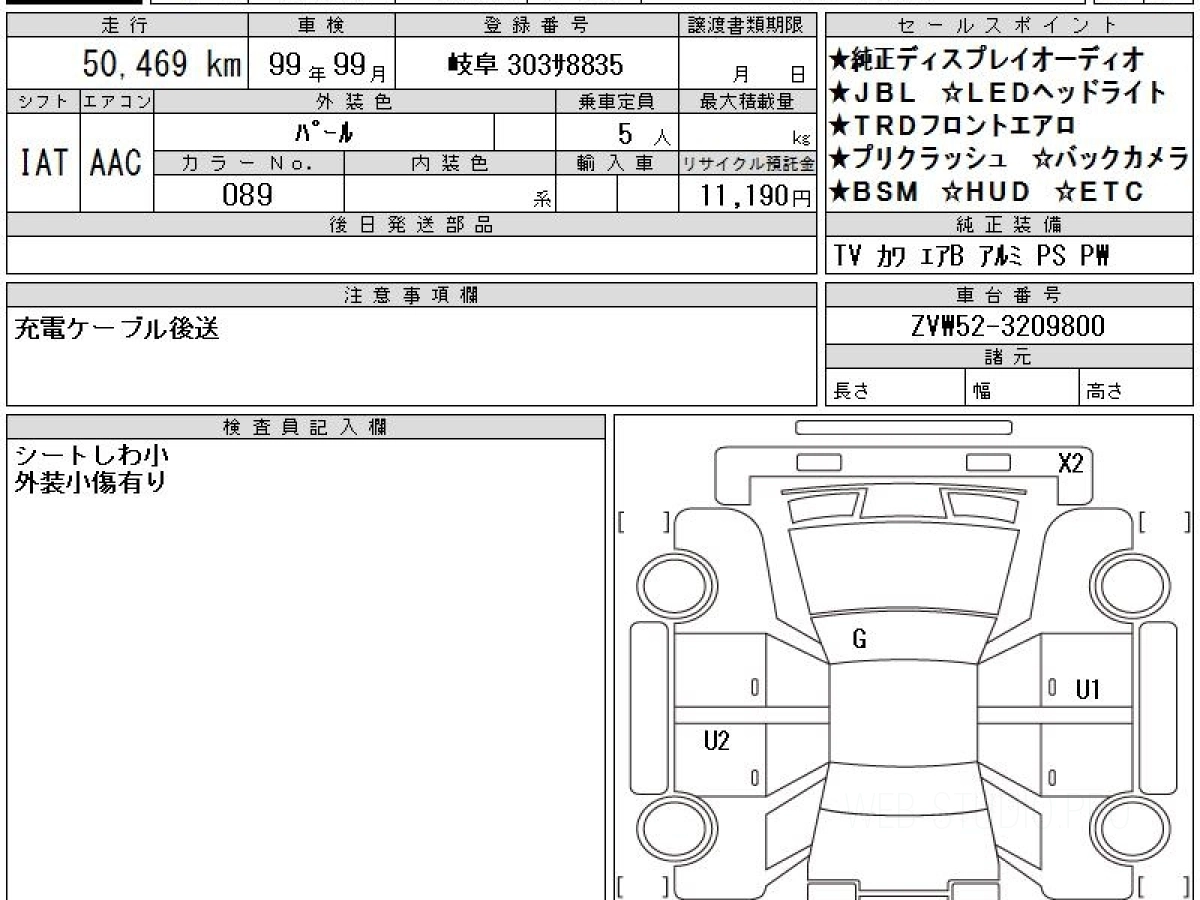Image resolution: width=1200 pixels, height=900 pixels.
Task: Click the 後日発送部品 section header
Action: pos(411,225)
